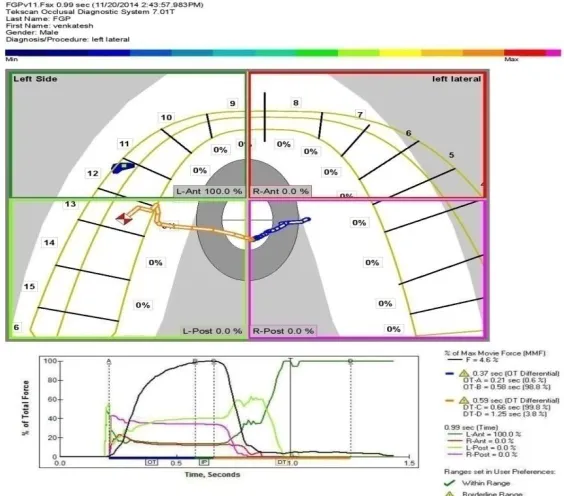Image resolution: width=564 pixels, height=496 pixels.
Task: Click R-Post = 0.0 % in graph legend
Action: point(491,455)
